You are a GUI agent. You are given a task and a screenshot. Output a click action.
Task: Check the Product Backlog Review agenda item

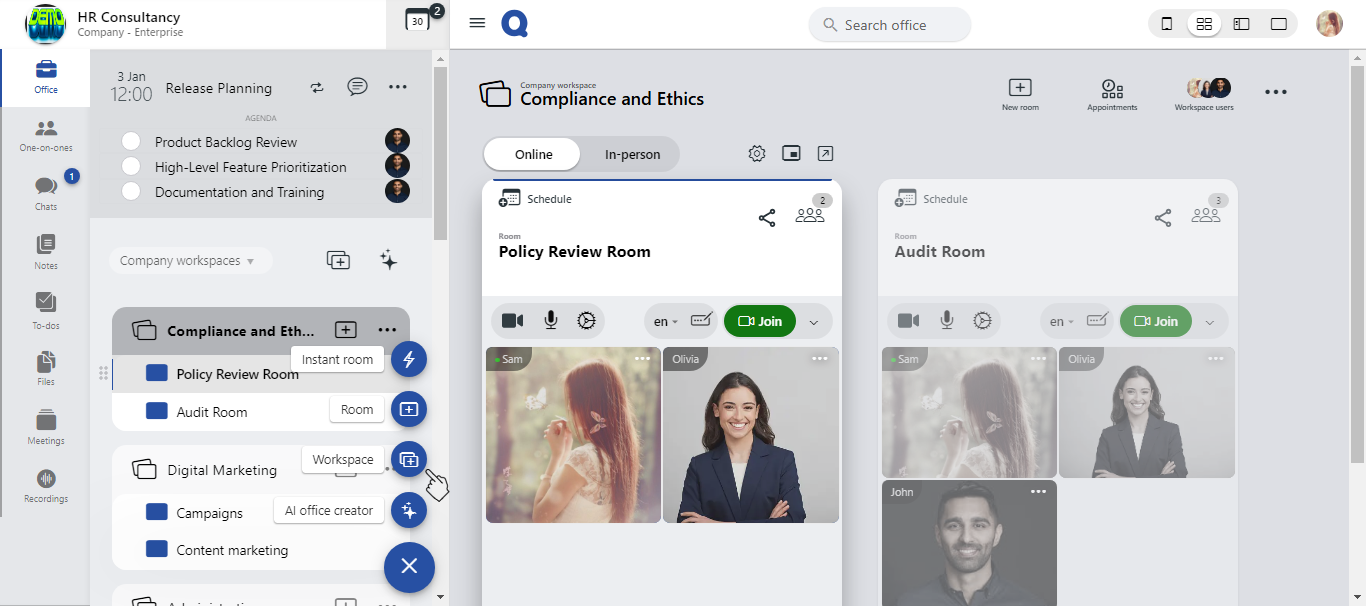(131, 142)
